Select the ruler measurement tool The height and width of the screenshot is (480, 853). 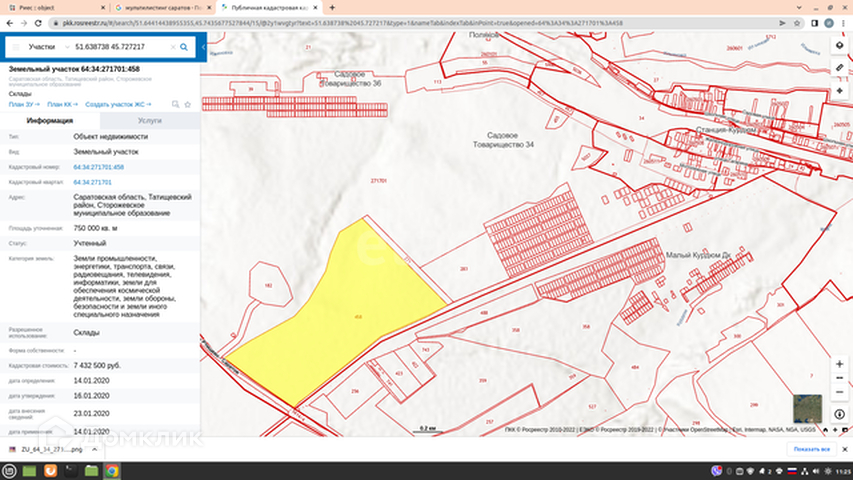point(839,67)
